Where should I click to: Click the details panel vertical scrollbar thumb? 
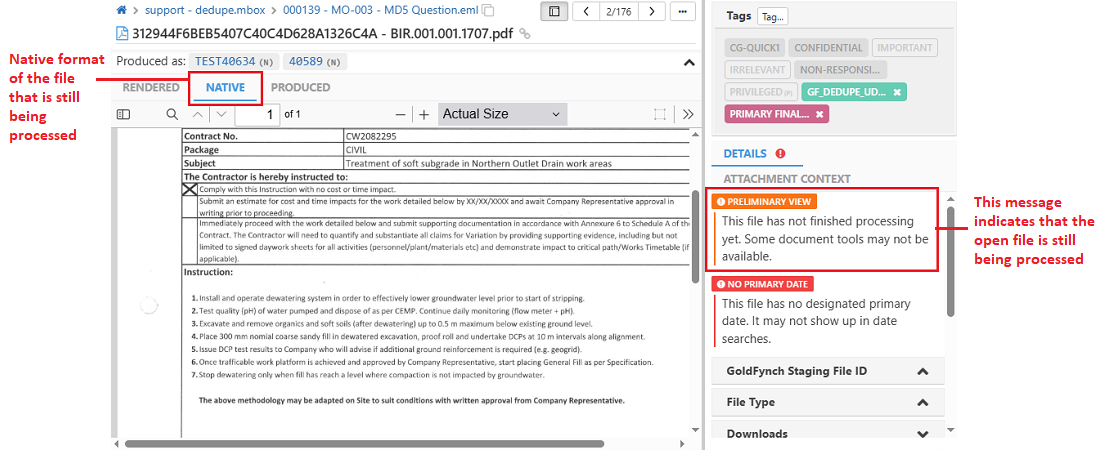pos(951,262)
